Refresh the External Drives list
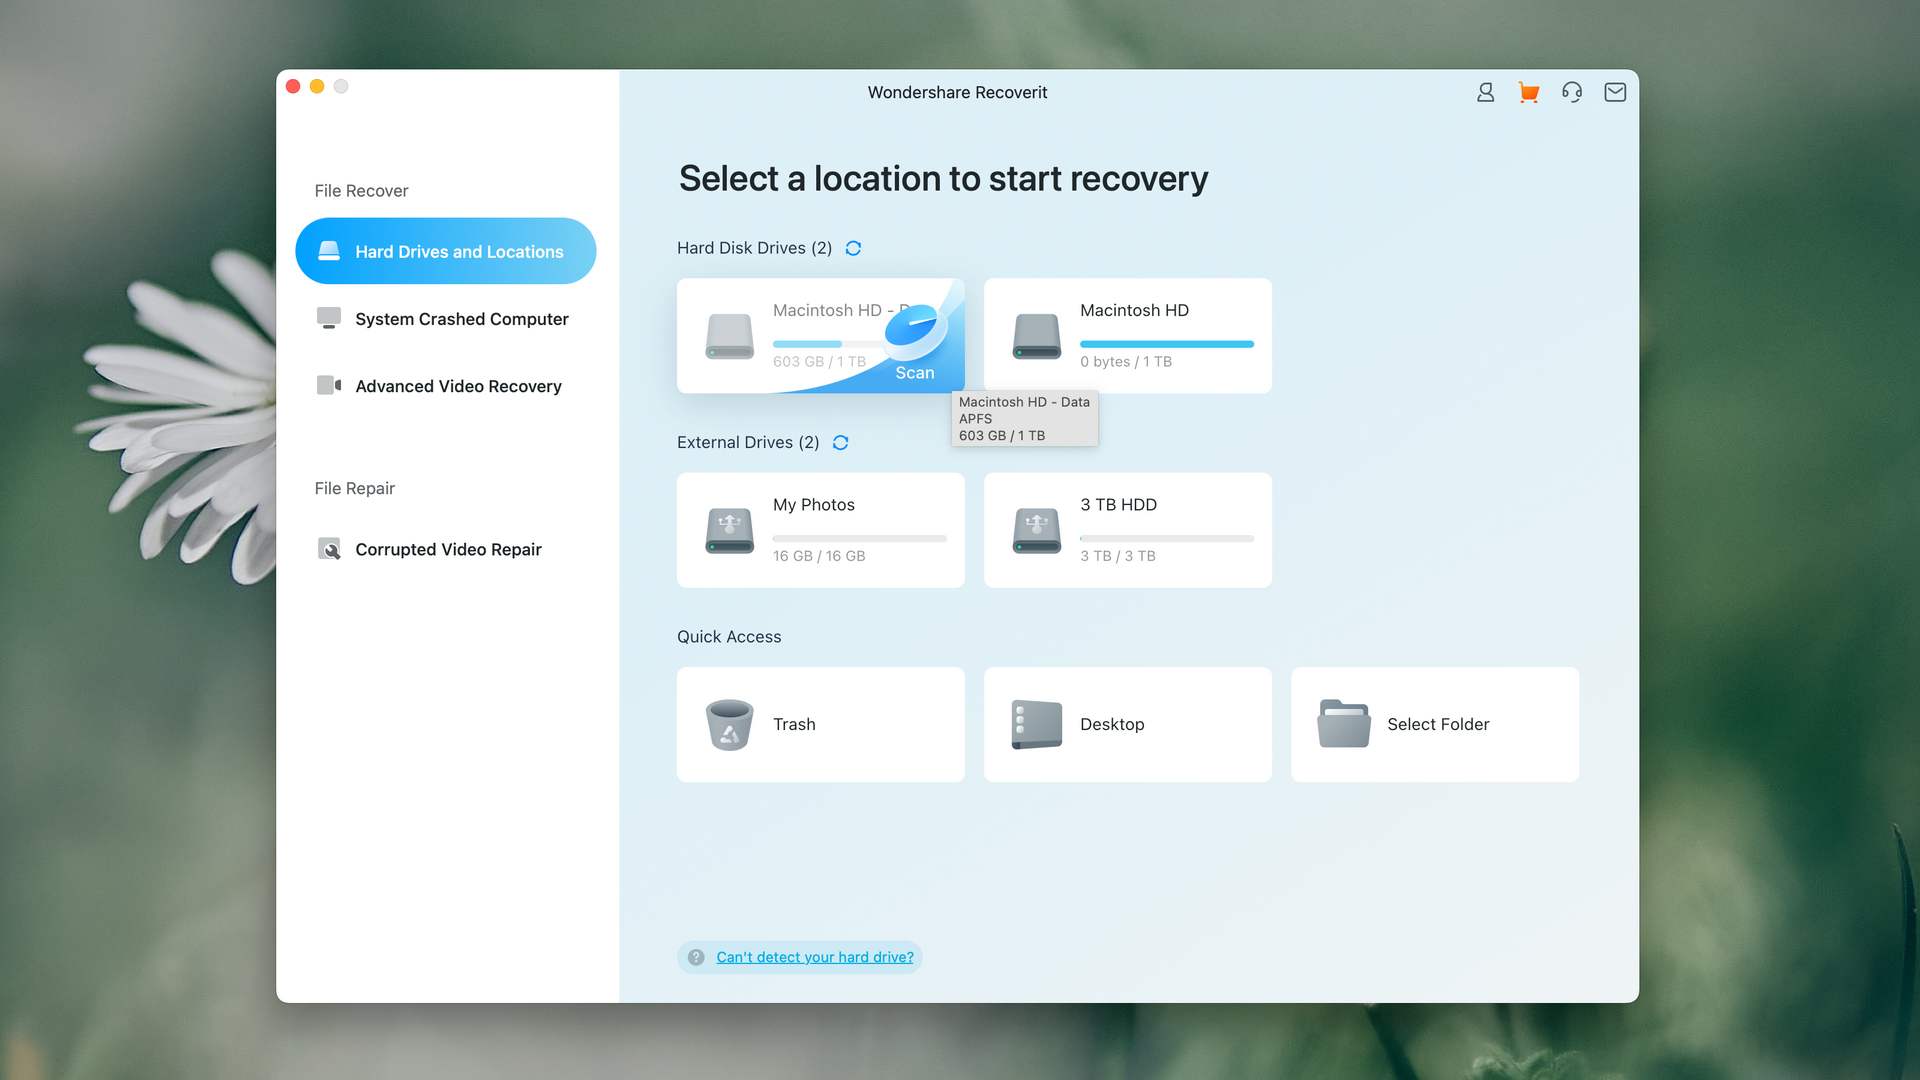1920x1080 pixels. [x=840, y=442]
